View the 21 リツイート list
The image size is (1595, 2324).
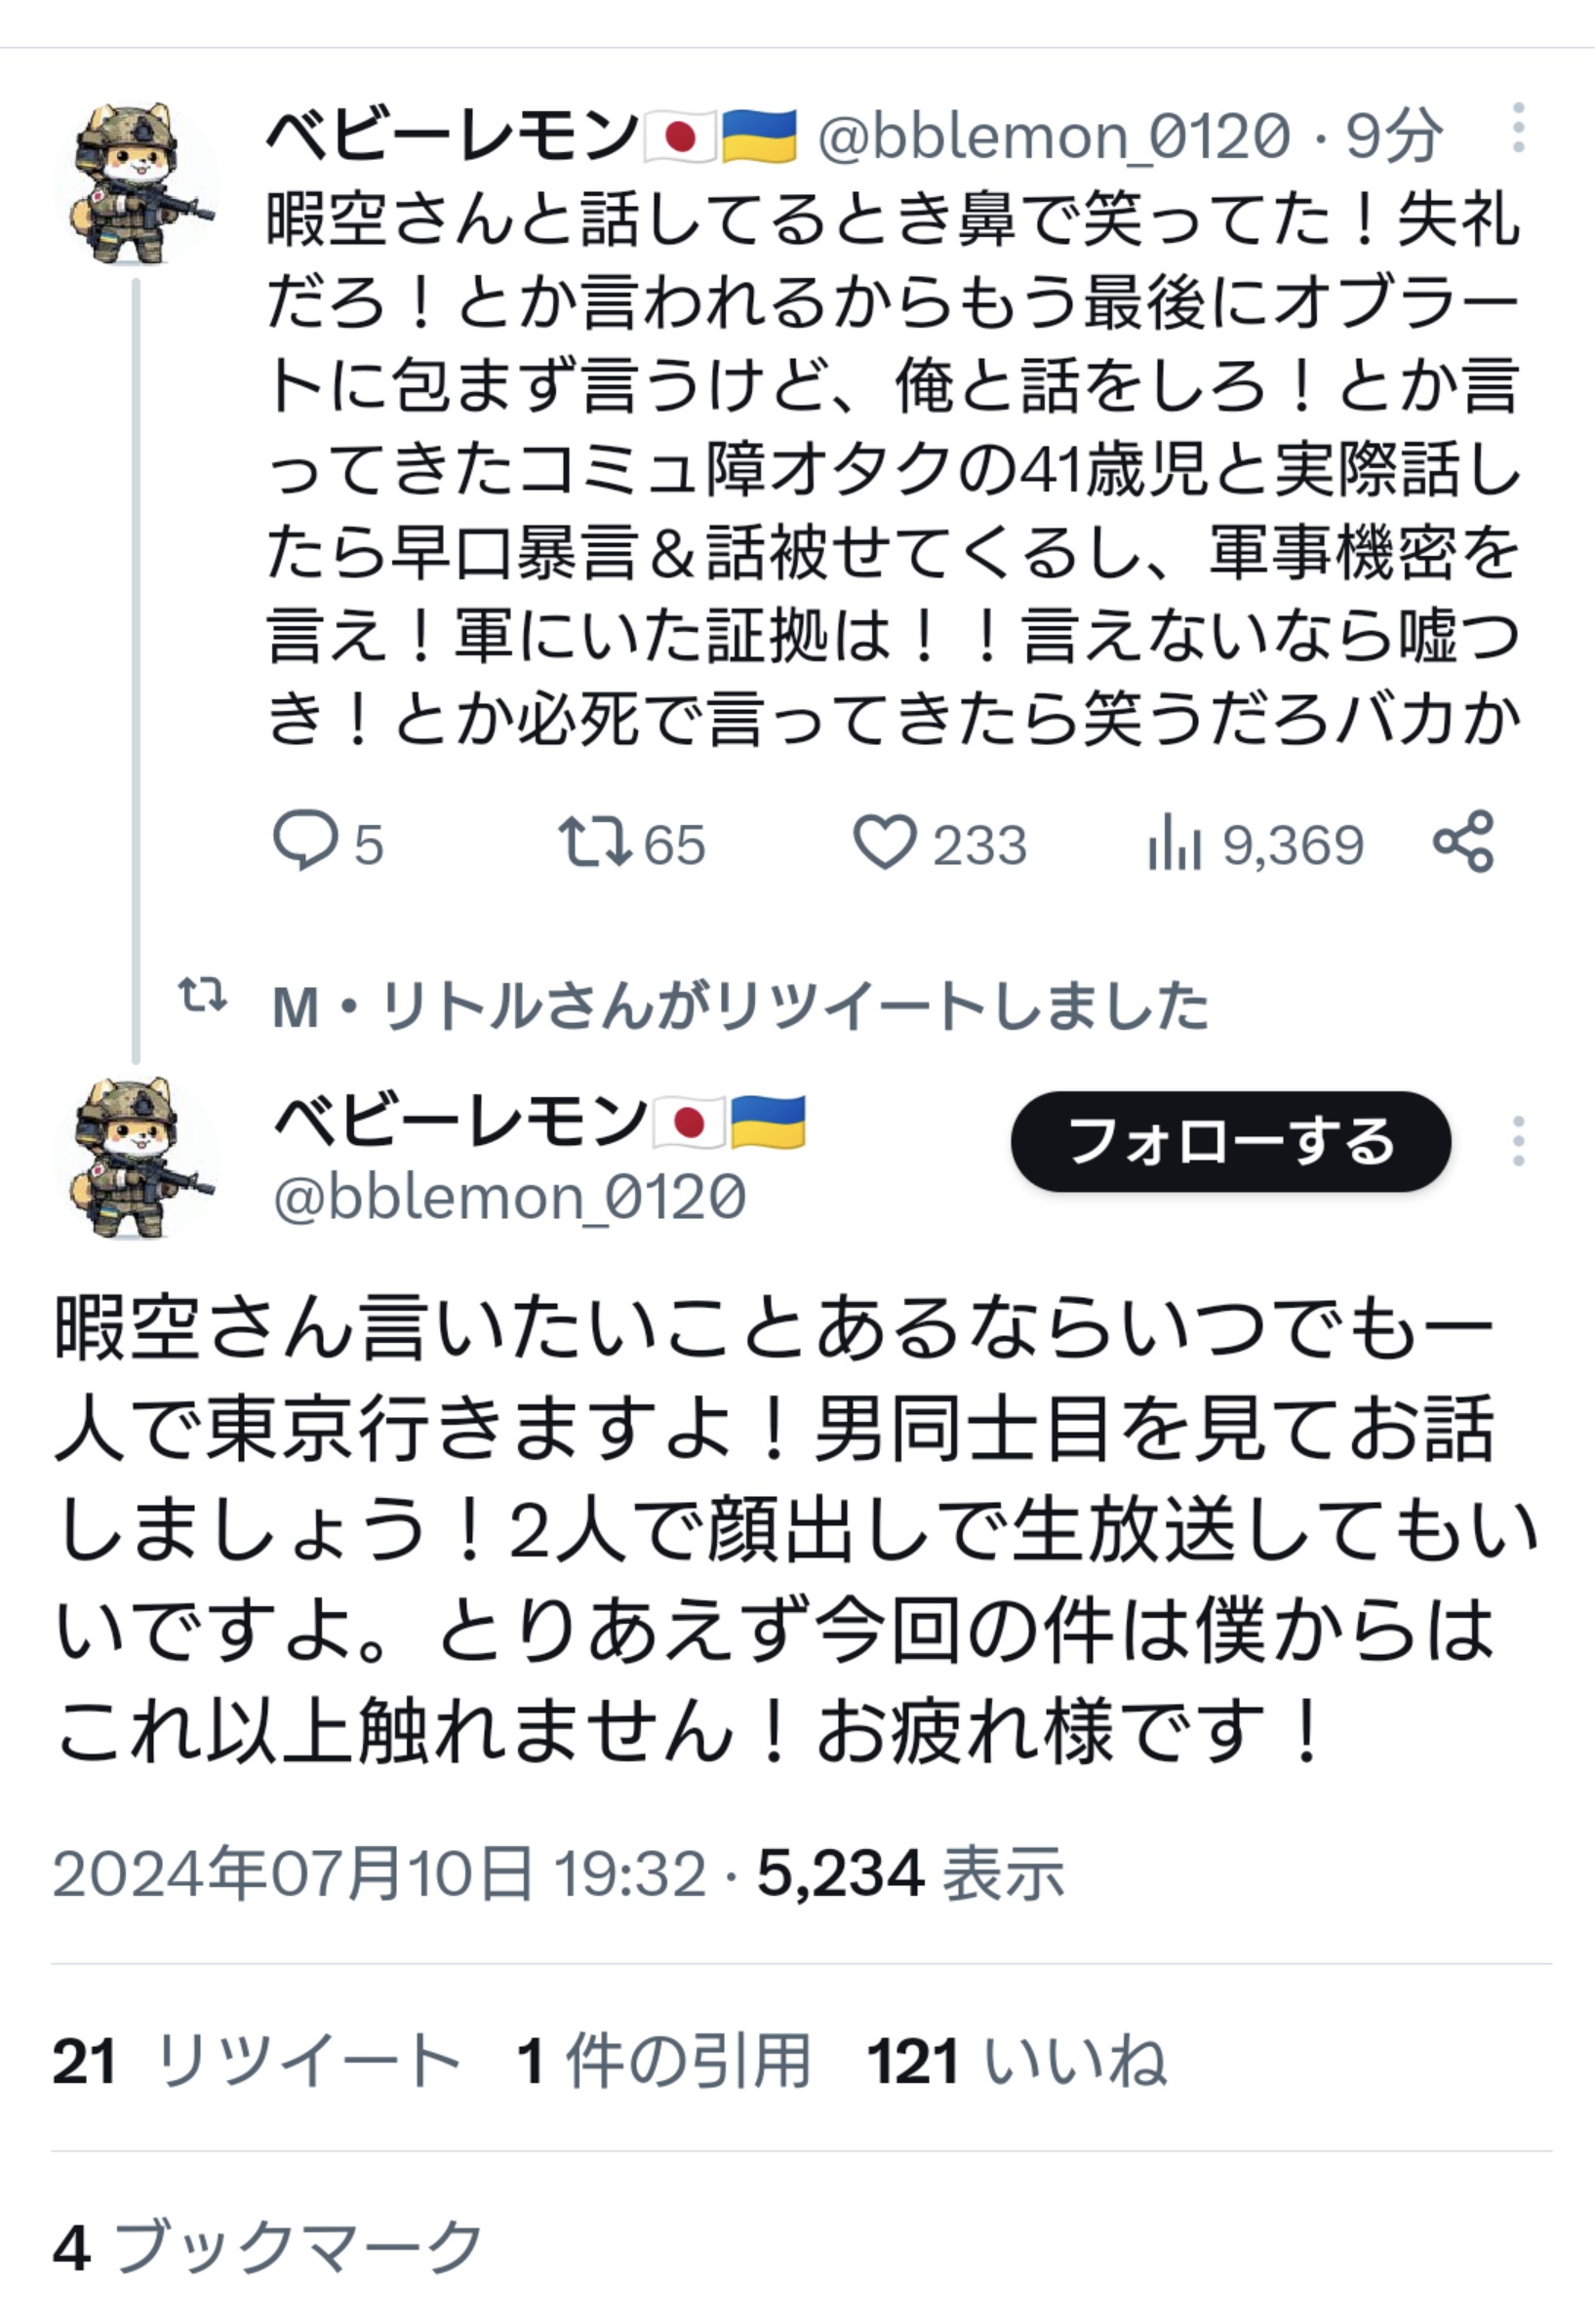tap(257, 2062)
